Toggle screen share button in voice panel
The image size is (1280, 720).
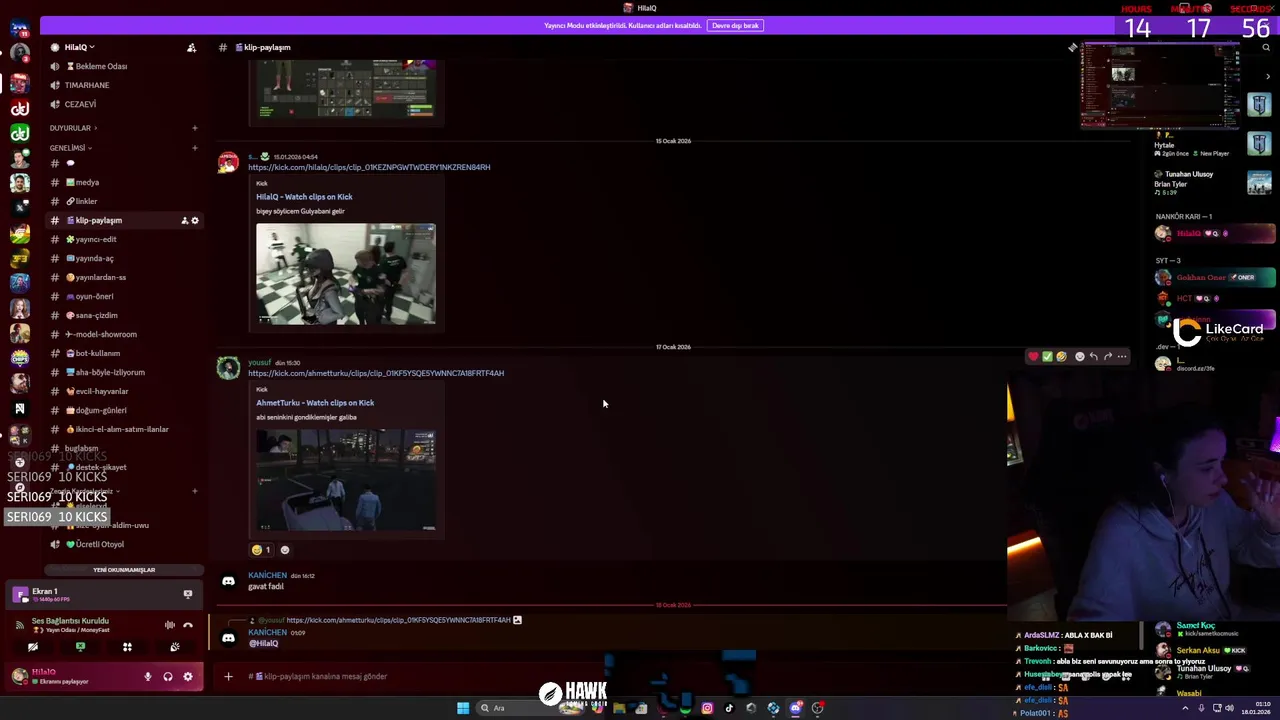click(80, 647)
